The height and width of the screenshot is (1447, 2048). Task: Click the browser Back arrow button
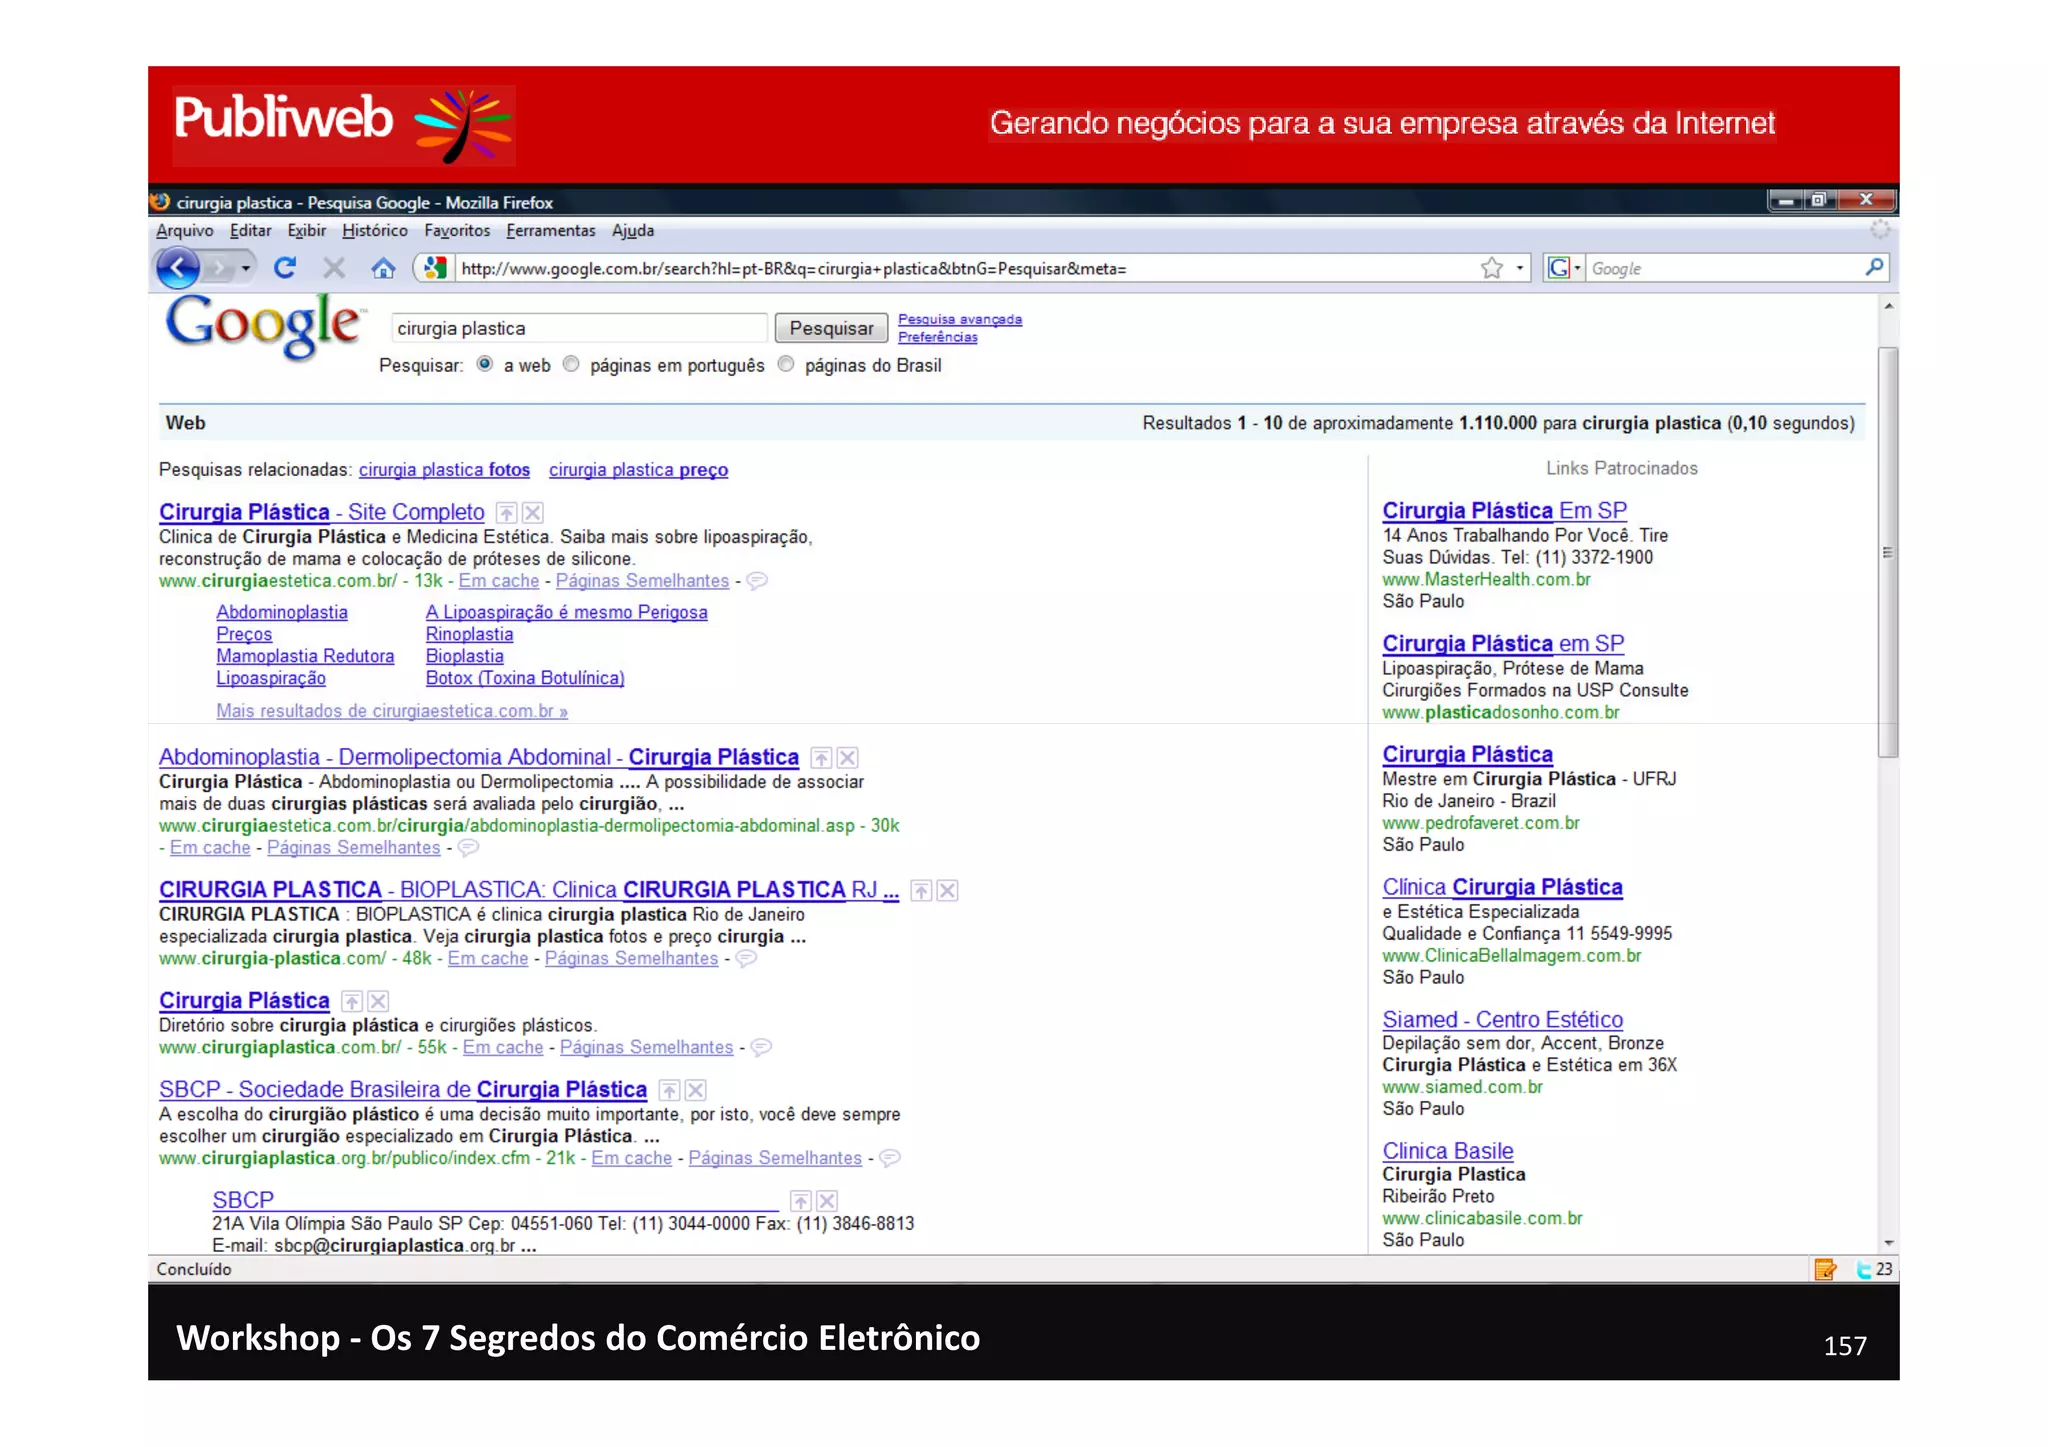(x=177, y=268)
